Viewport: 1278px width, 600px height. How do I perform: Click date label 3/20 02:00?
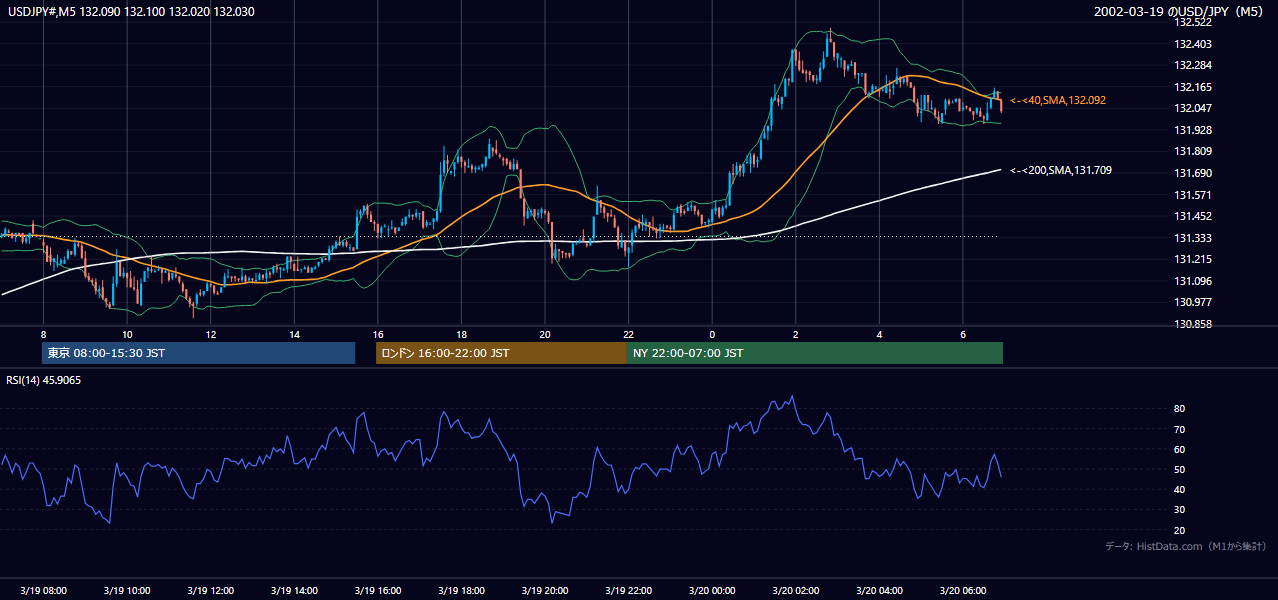(795, 590)
